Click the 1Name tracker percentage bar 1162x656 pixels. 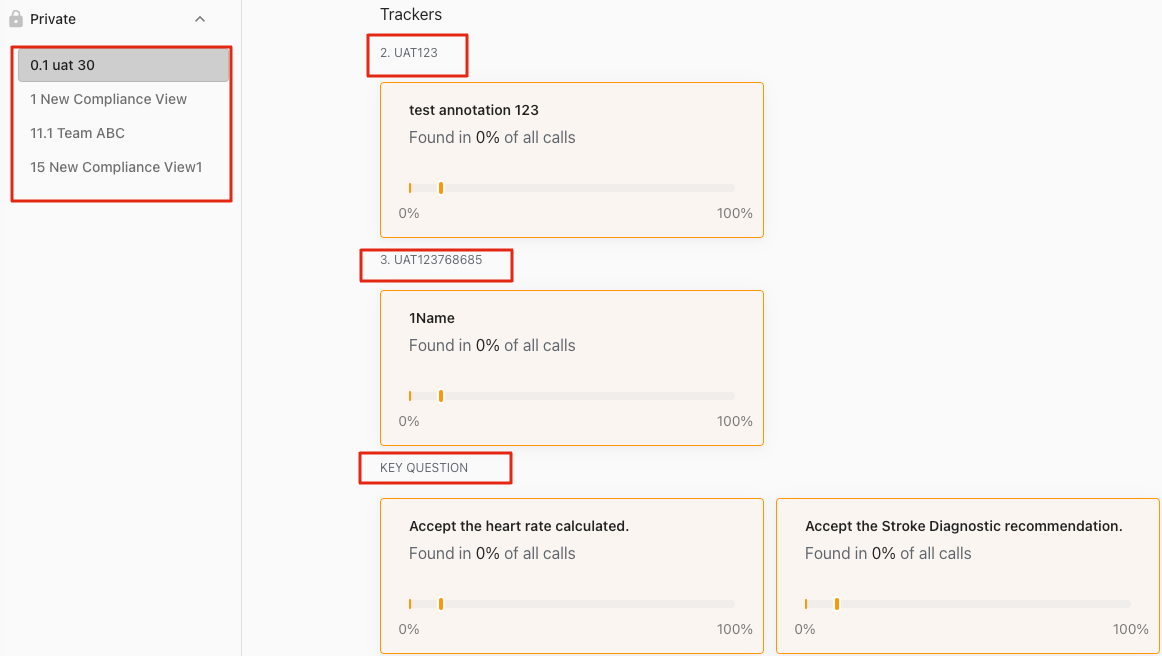pyautogui.click(x=572, y=396)
